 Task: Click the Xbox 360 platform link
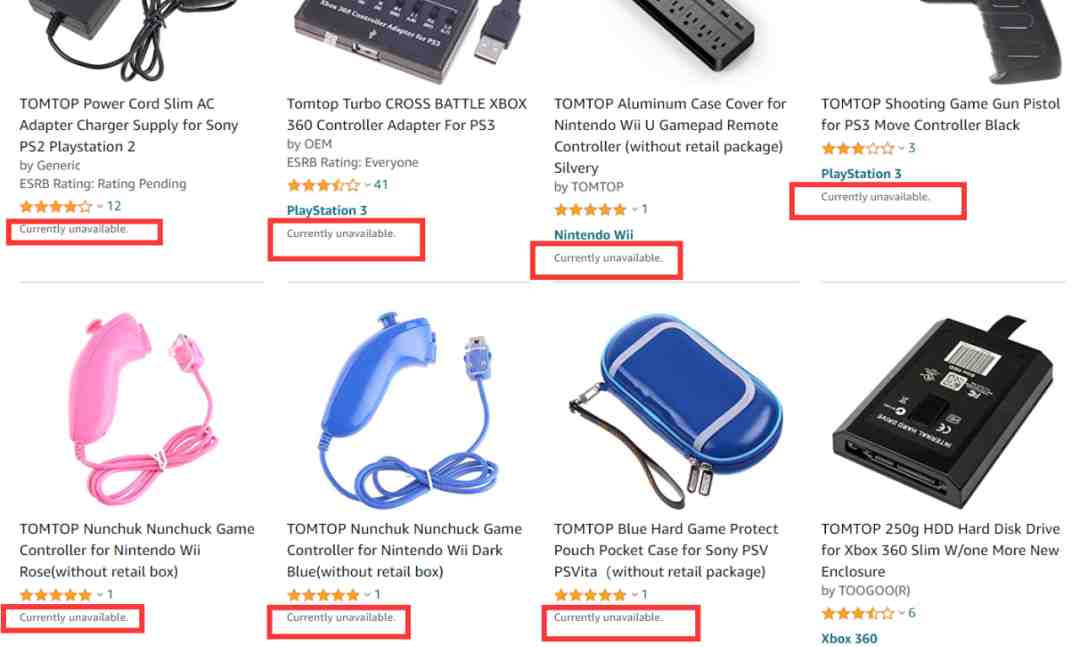[849, 639]
